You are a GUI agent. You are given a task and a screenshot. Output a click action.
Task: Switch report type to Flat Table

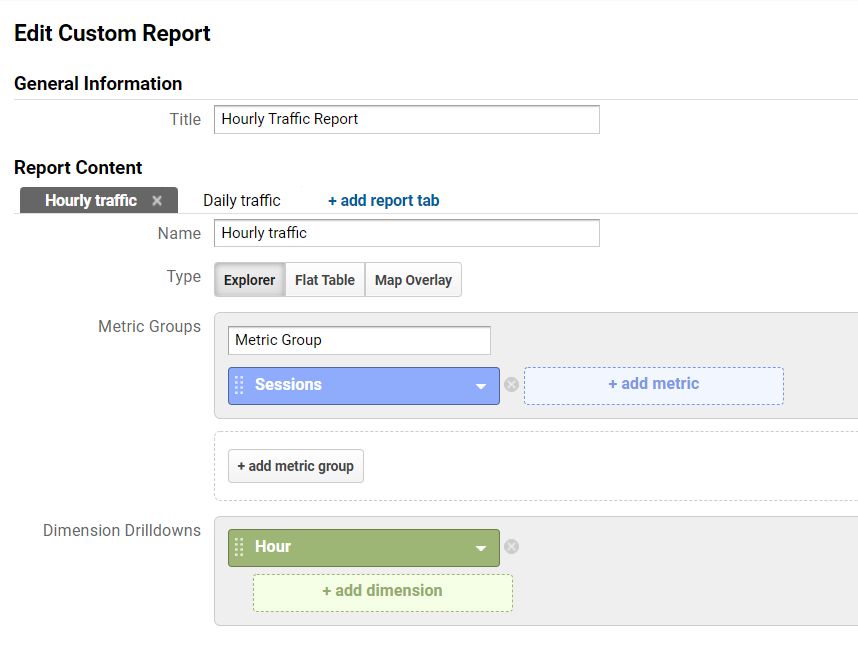pos(324,280)
